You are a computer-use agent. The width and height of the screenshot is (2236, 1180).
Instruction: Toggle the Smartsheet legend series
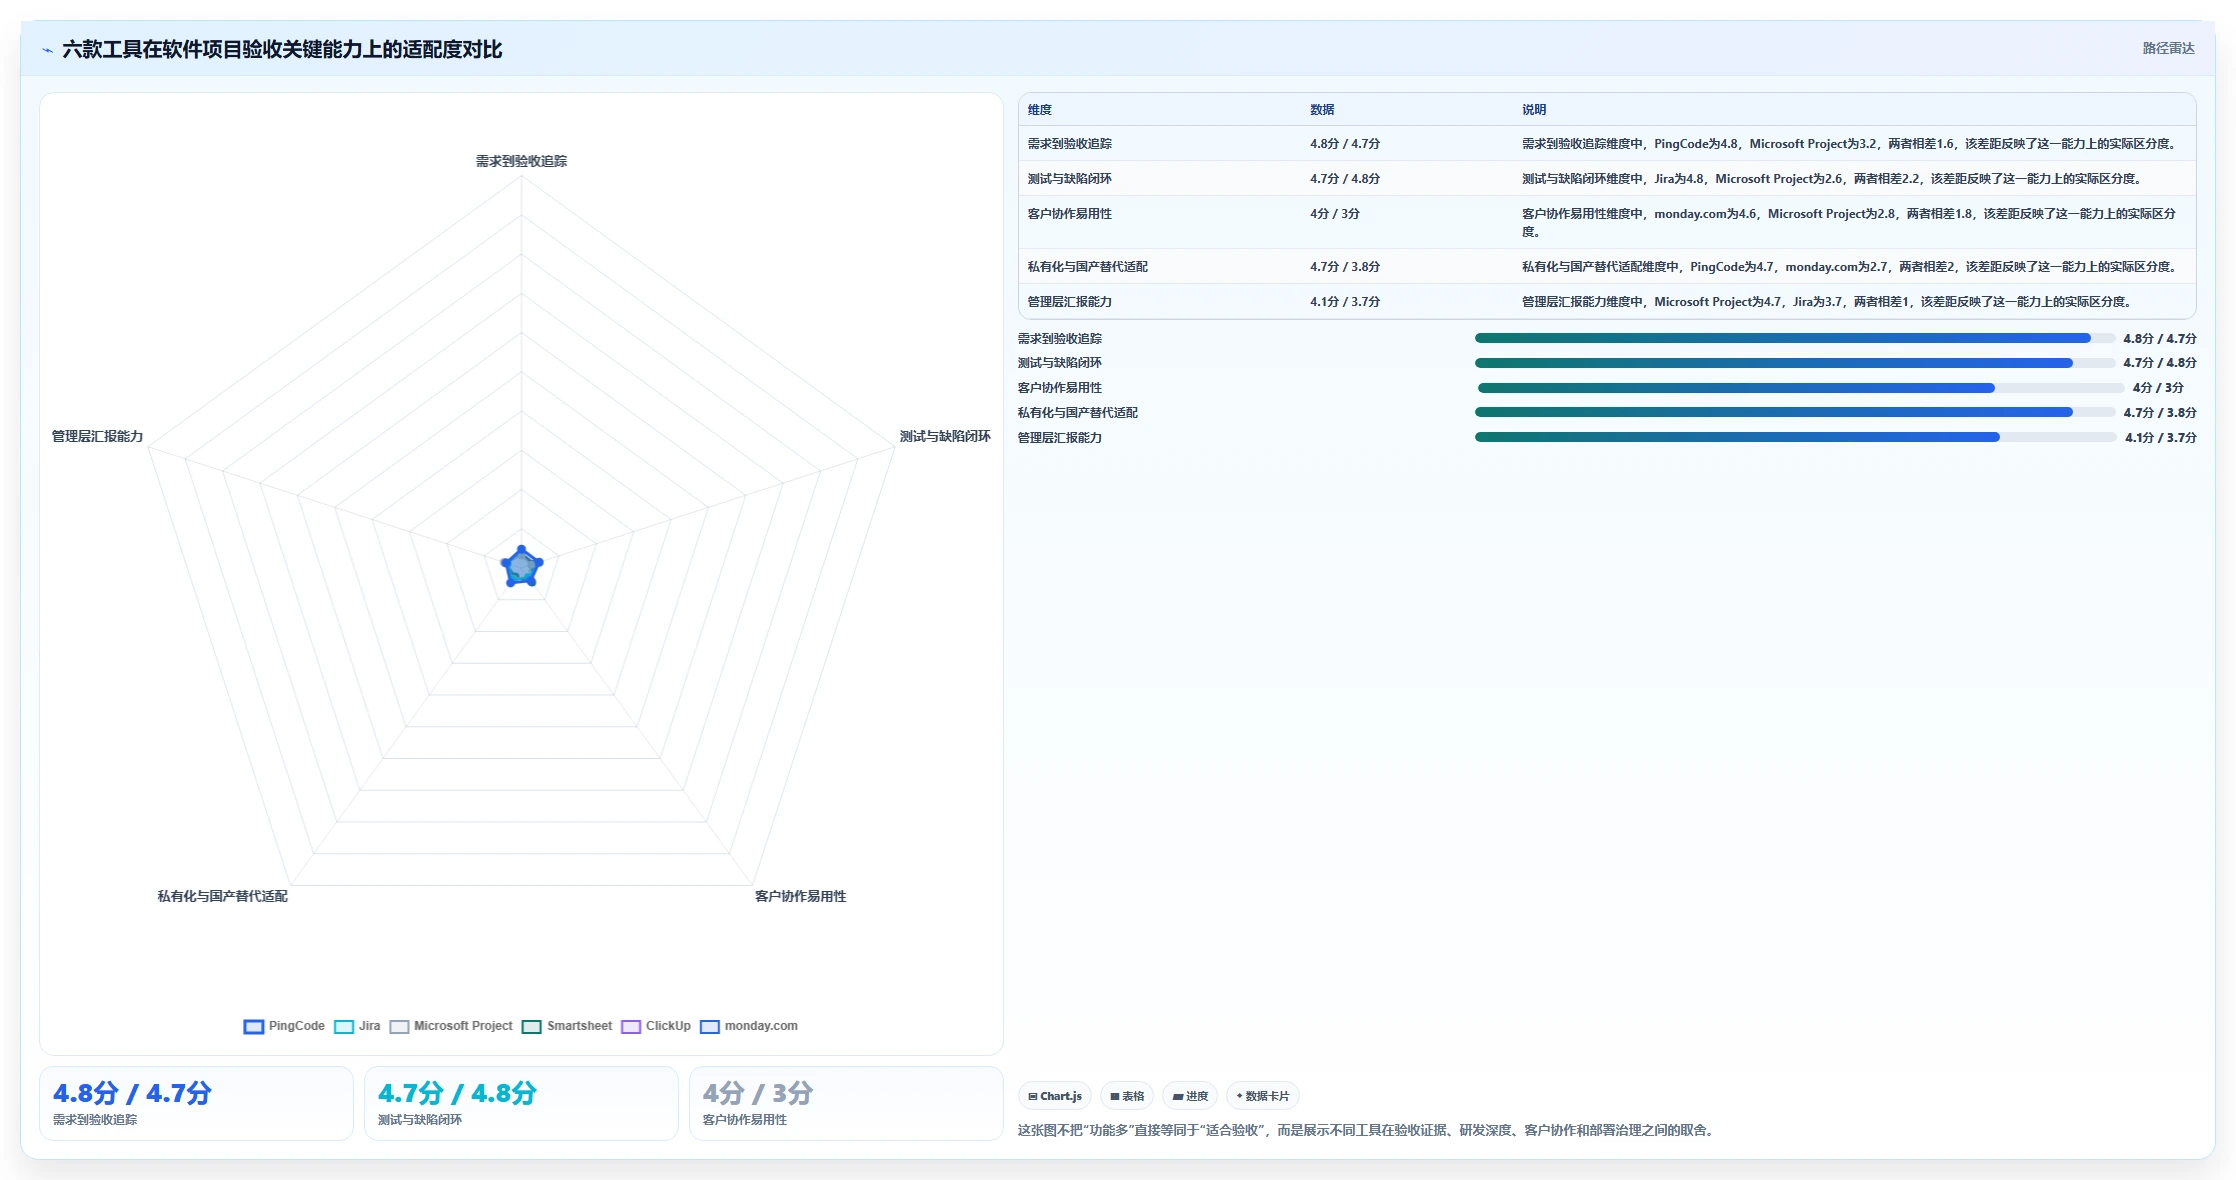pyautogui.click(x=567, y=1026)
